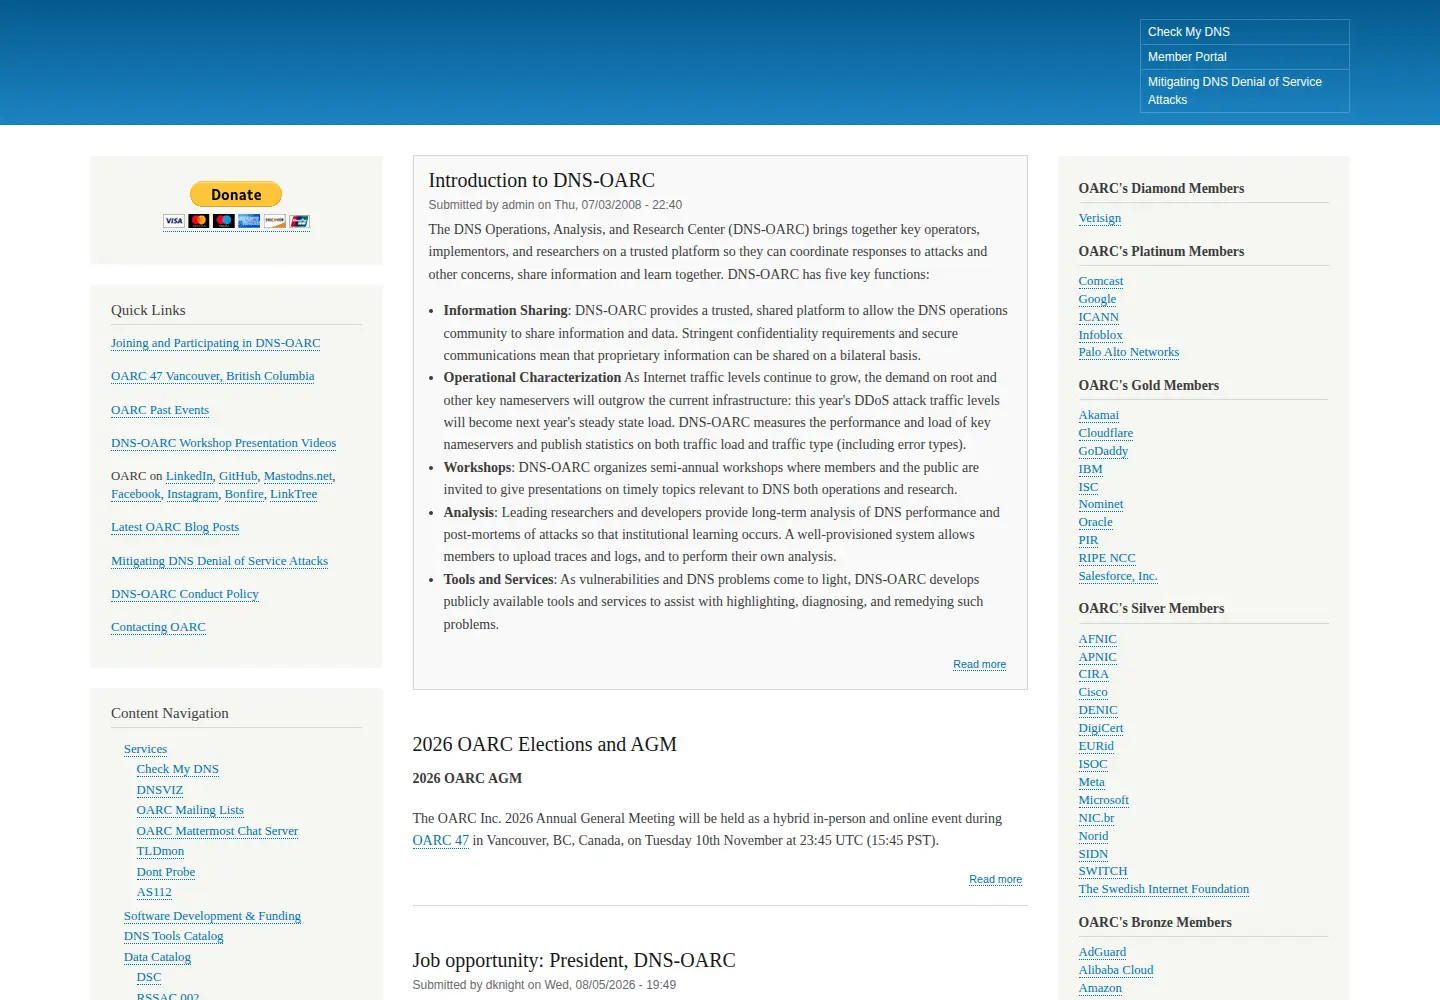Click Read more under 2026 OARC Elections

(995, 879)
